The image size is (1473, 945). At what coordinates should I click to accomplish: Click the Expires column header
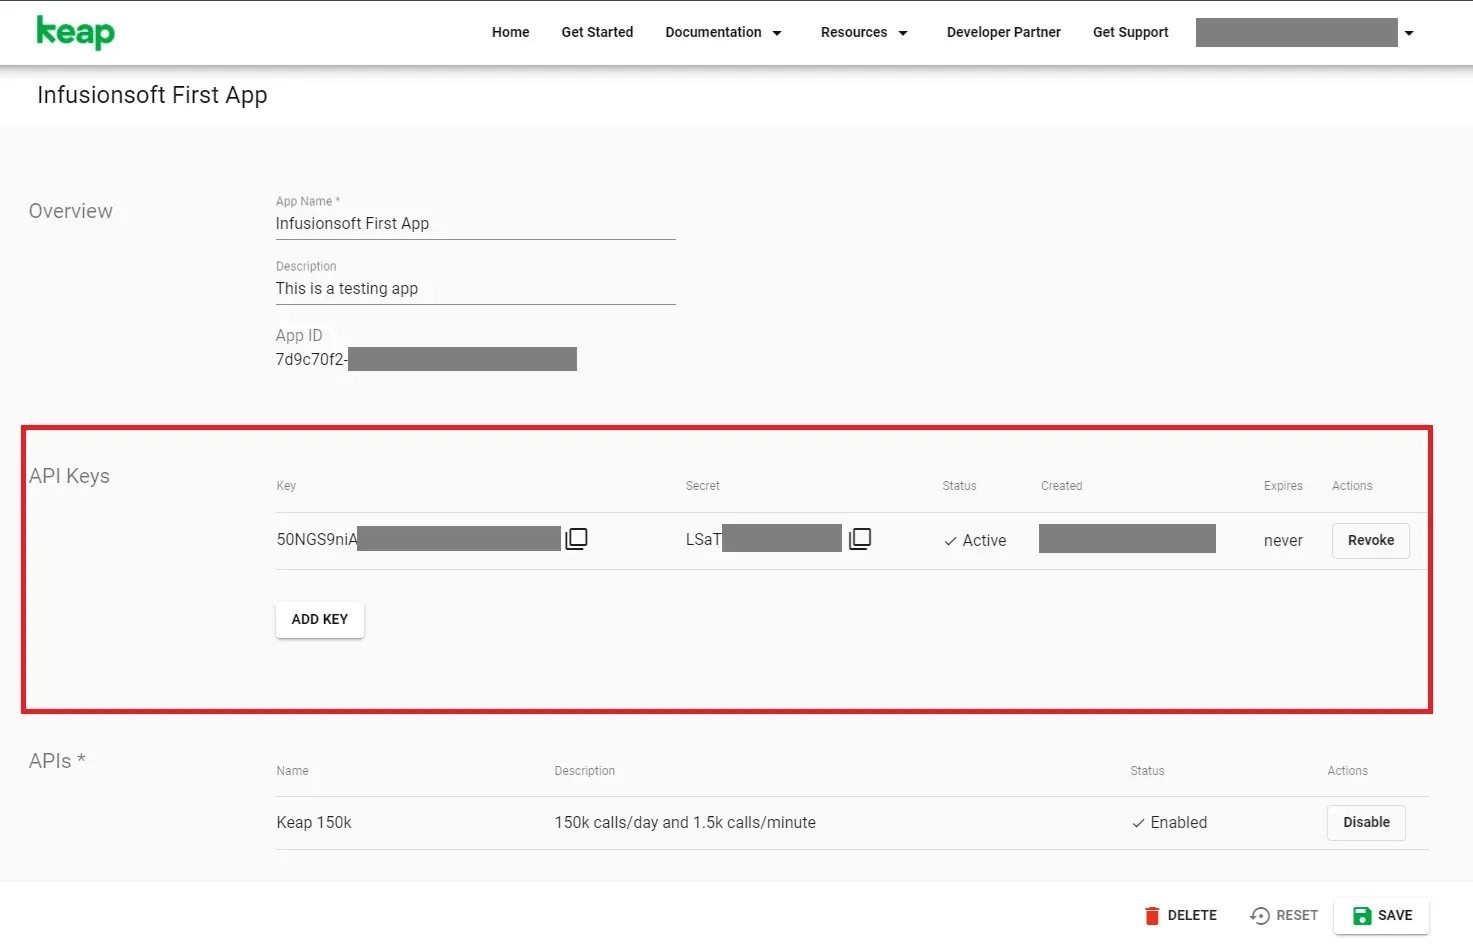[x=1283, y=486]
